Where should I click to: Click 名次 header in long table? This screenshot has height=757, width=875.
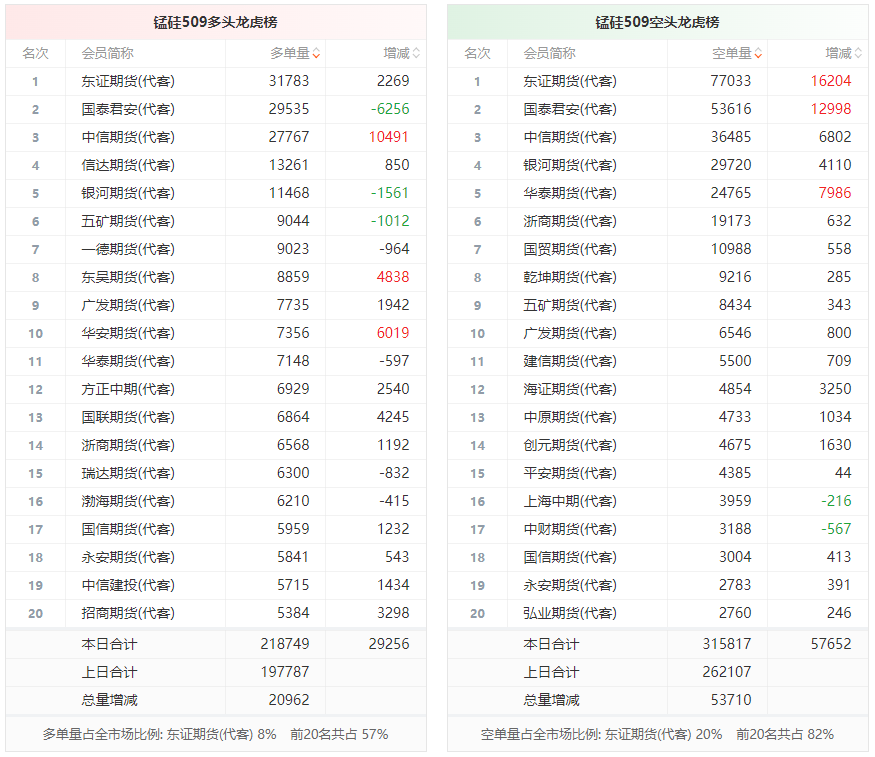(x=36, y=54)
